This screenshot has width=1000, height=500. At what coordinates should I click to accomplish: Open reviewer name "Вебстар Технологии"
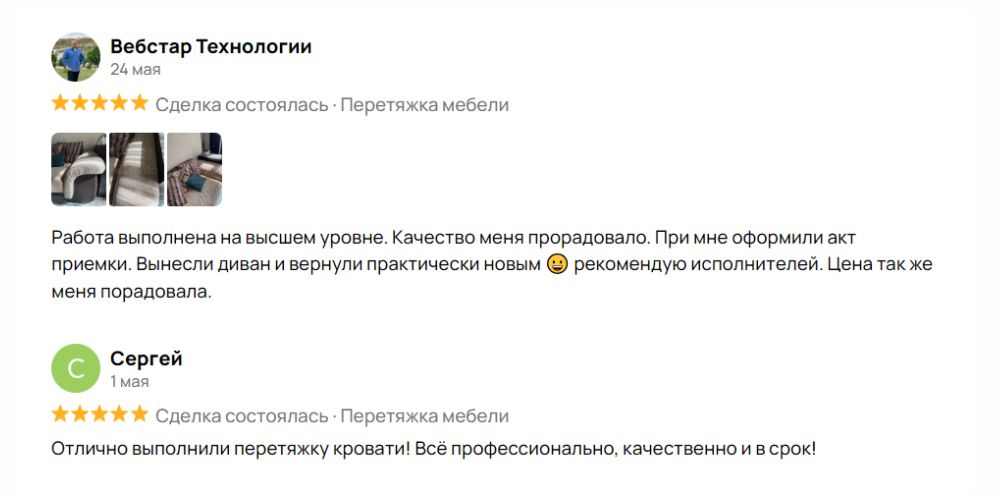[210, 47]
